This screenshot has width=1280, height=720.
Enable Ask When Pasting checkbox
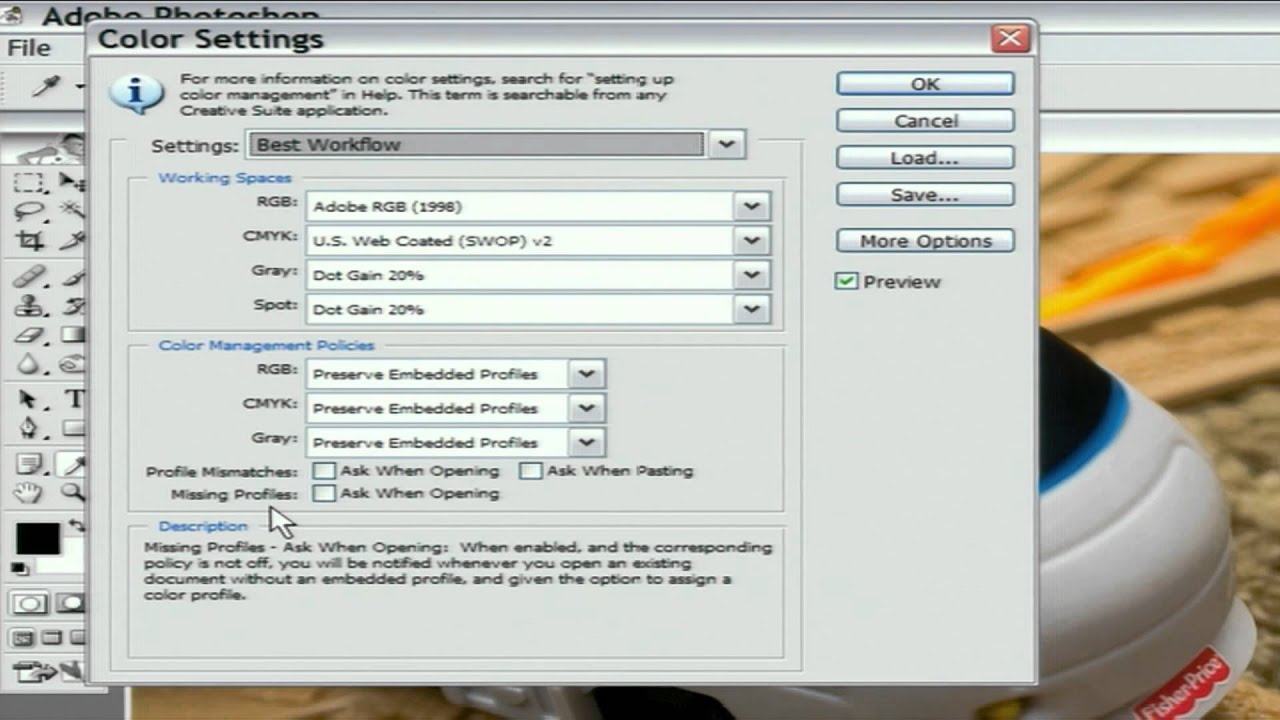[531, 470]
